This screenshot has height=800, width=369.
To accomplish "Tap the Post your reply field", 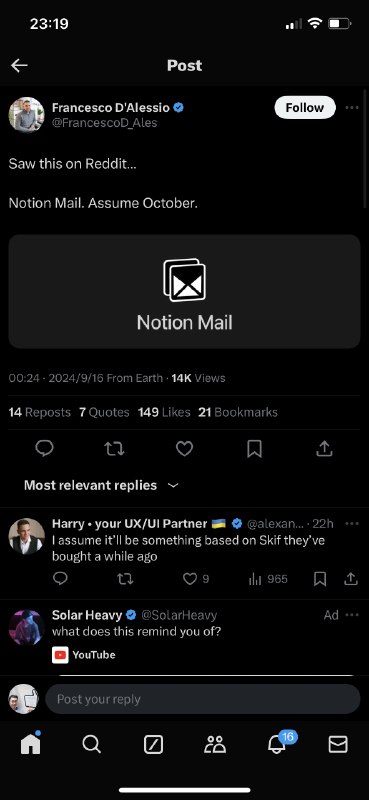I will 203,699.
